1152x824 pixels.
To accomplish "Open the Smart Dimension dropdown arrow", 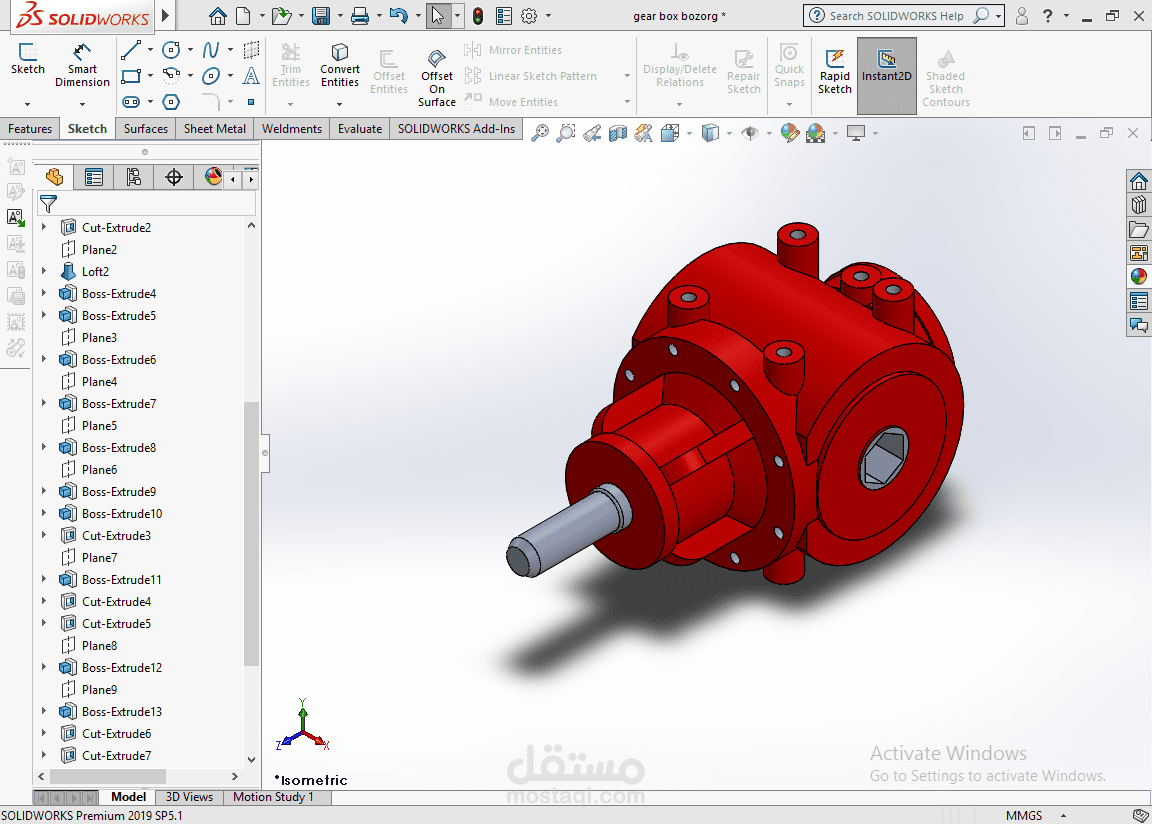I will click(x=82, y=104).
